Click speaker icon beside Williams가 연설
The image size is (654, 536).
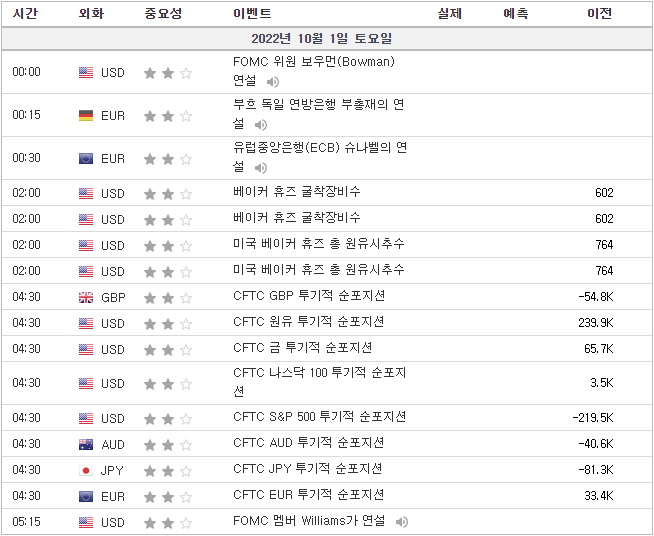tap(402, 521)
